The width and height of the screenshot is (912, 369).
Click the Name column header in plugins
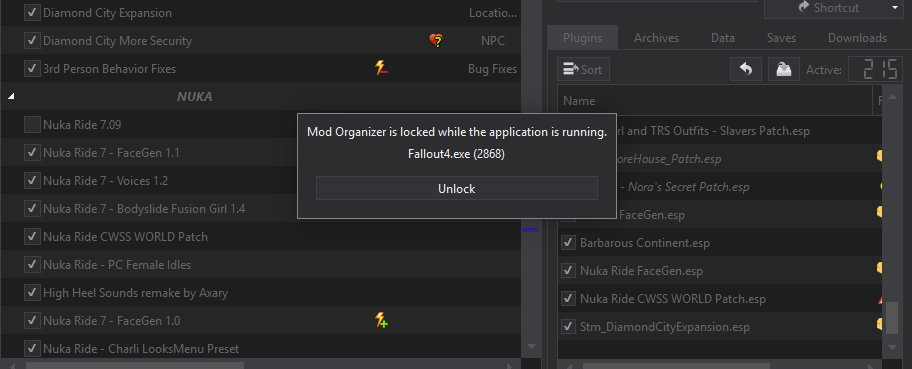[x=715, y=101]
